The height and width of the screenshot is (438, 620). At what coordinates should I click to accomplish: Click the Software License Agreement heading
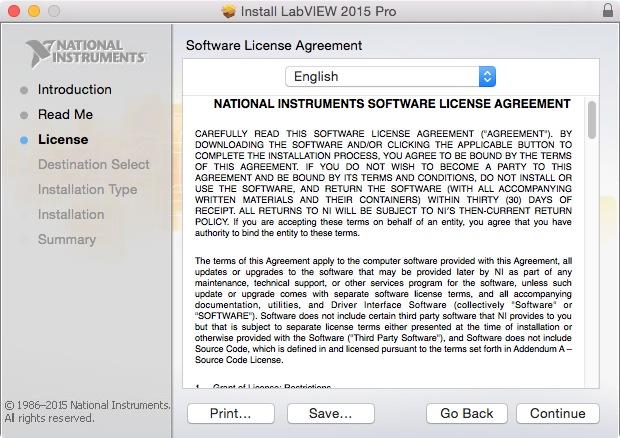[274, 45]
